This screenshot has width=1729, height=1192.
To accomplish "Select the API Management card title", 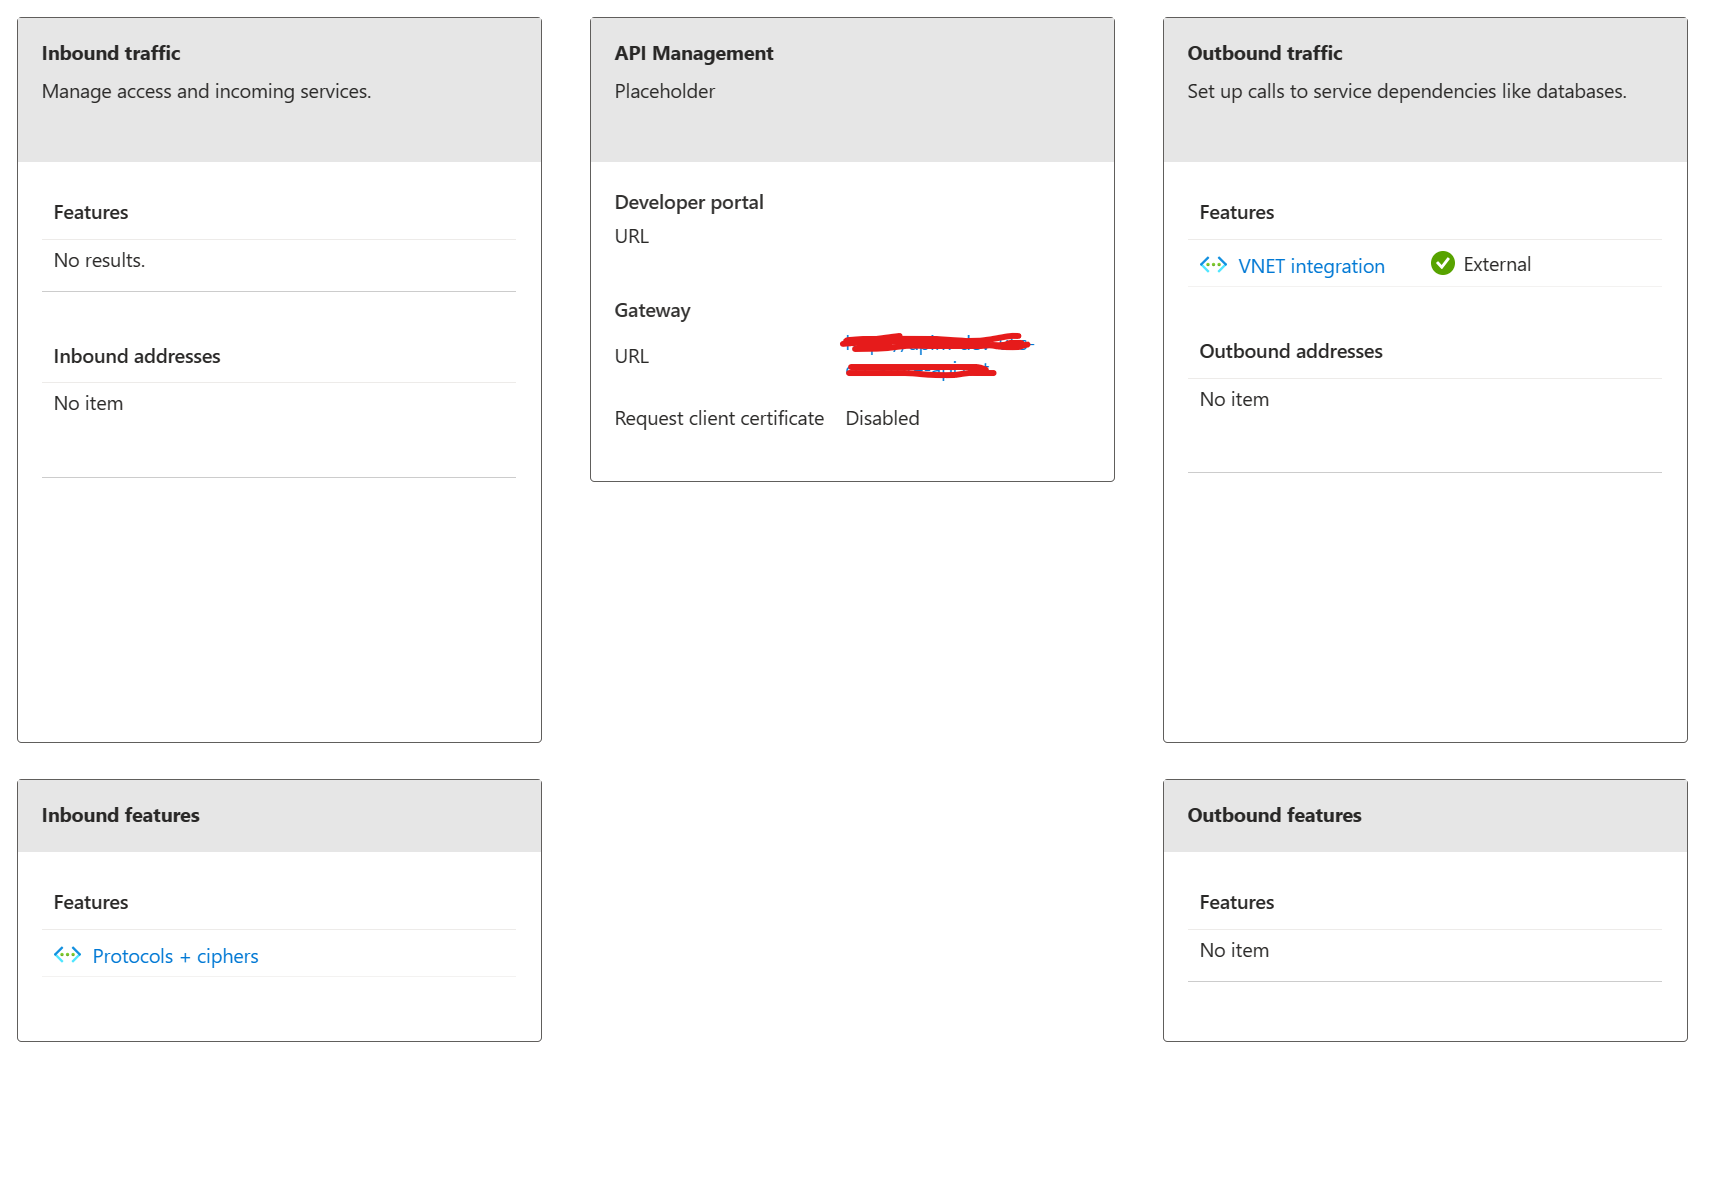I will coord(694,53).
